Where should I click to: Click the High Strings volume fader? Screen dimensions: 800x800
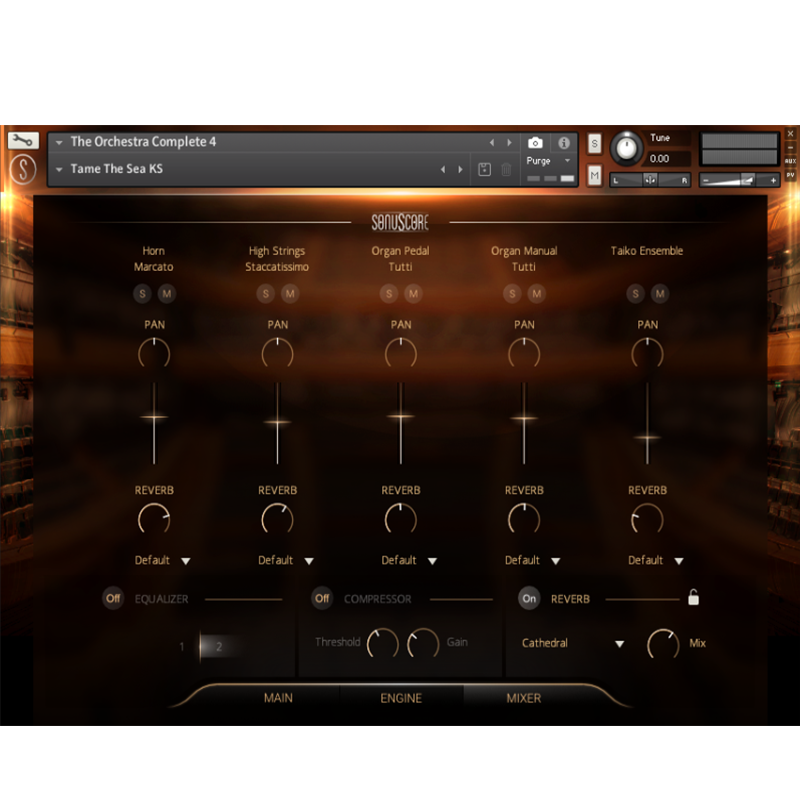coord(278,422)
